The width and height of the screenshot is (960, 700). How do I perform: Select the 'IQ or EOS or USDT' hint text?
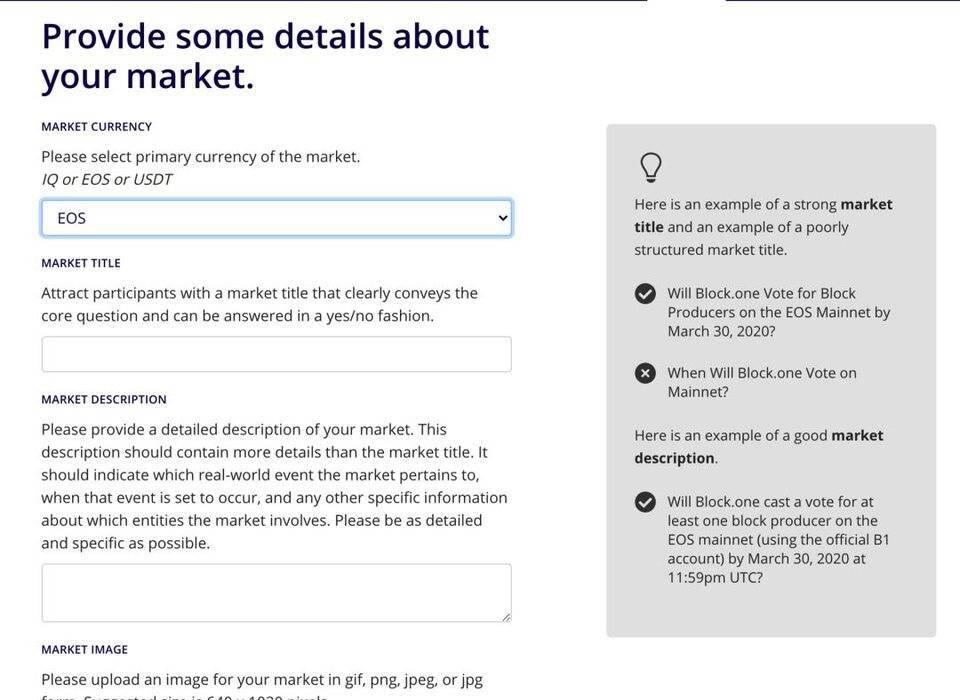107,179
